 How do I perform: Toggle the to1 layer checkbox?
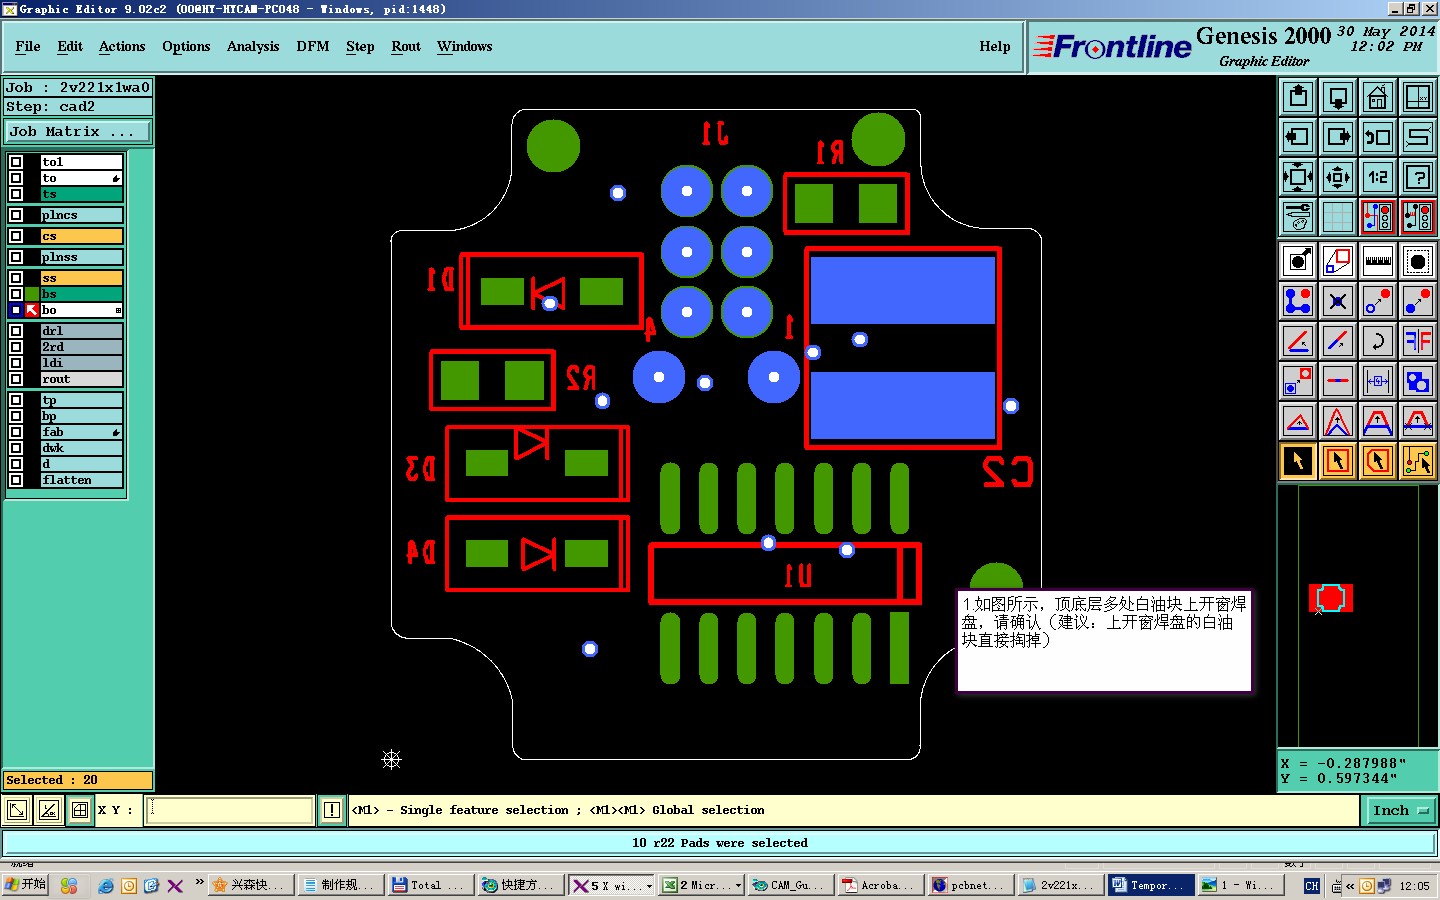point(16,162)
